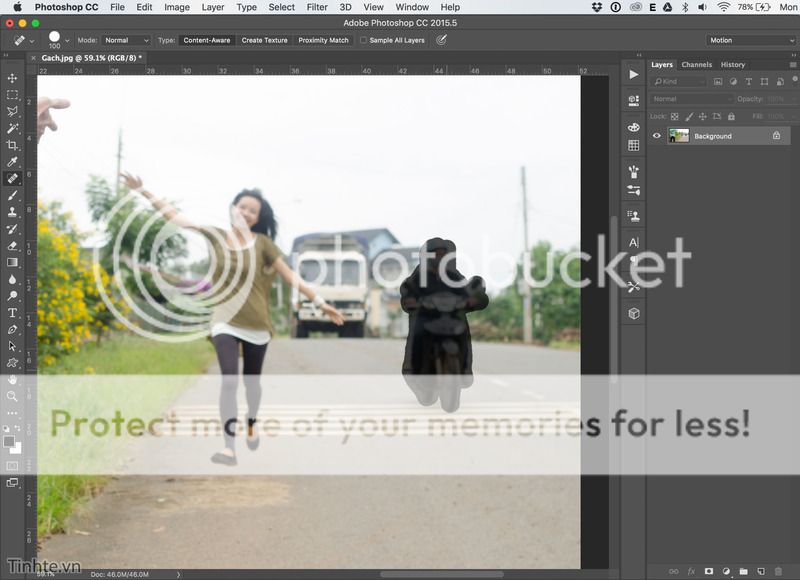Open the Filter menu
The height and width of the screenshot is (580, 800).
(x=317, y=7)
